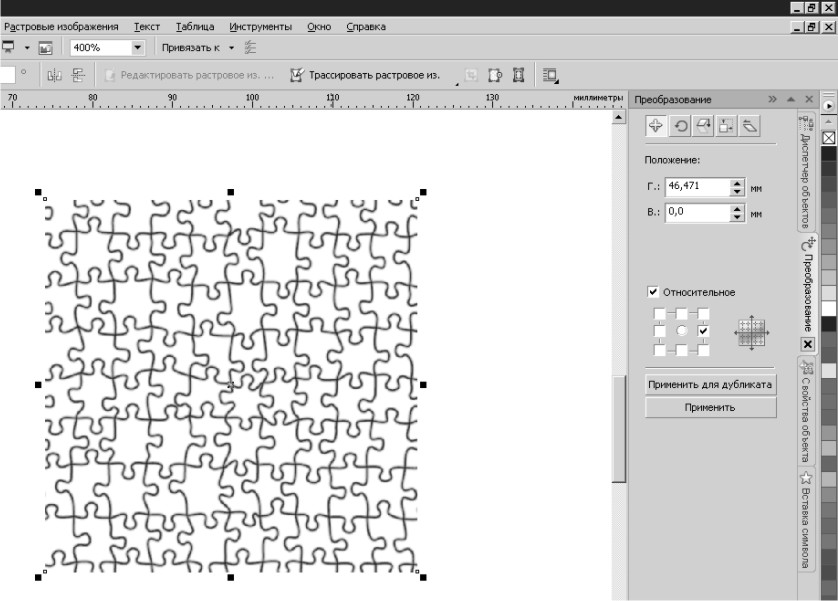This screenshot has height=601, width=838.
Task: Click the mirror vertically icon
Action: coord(78,75)
